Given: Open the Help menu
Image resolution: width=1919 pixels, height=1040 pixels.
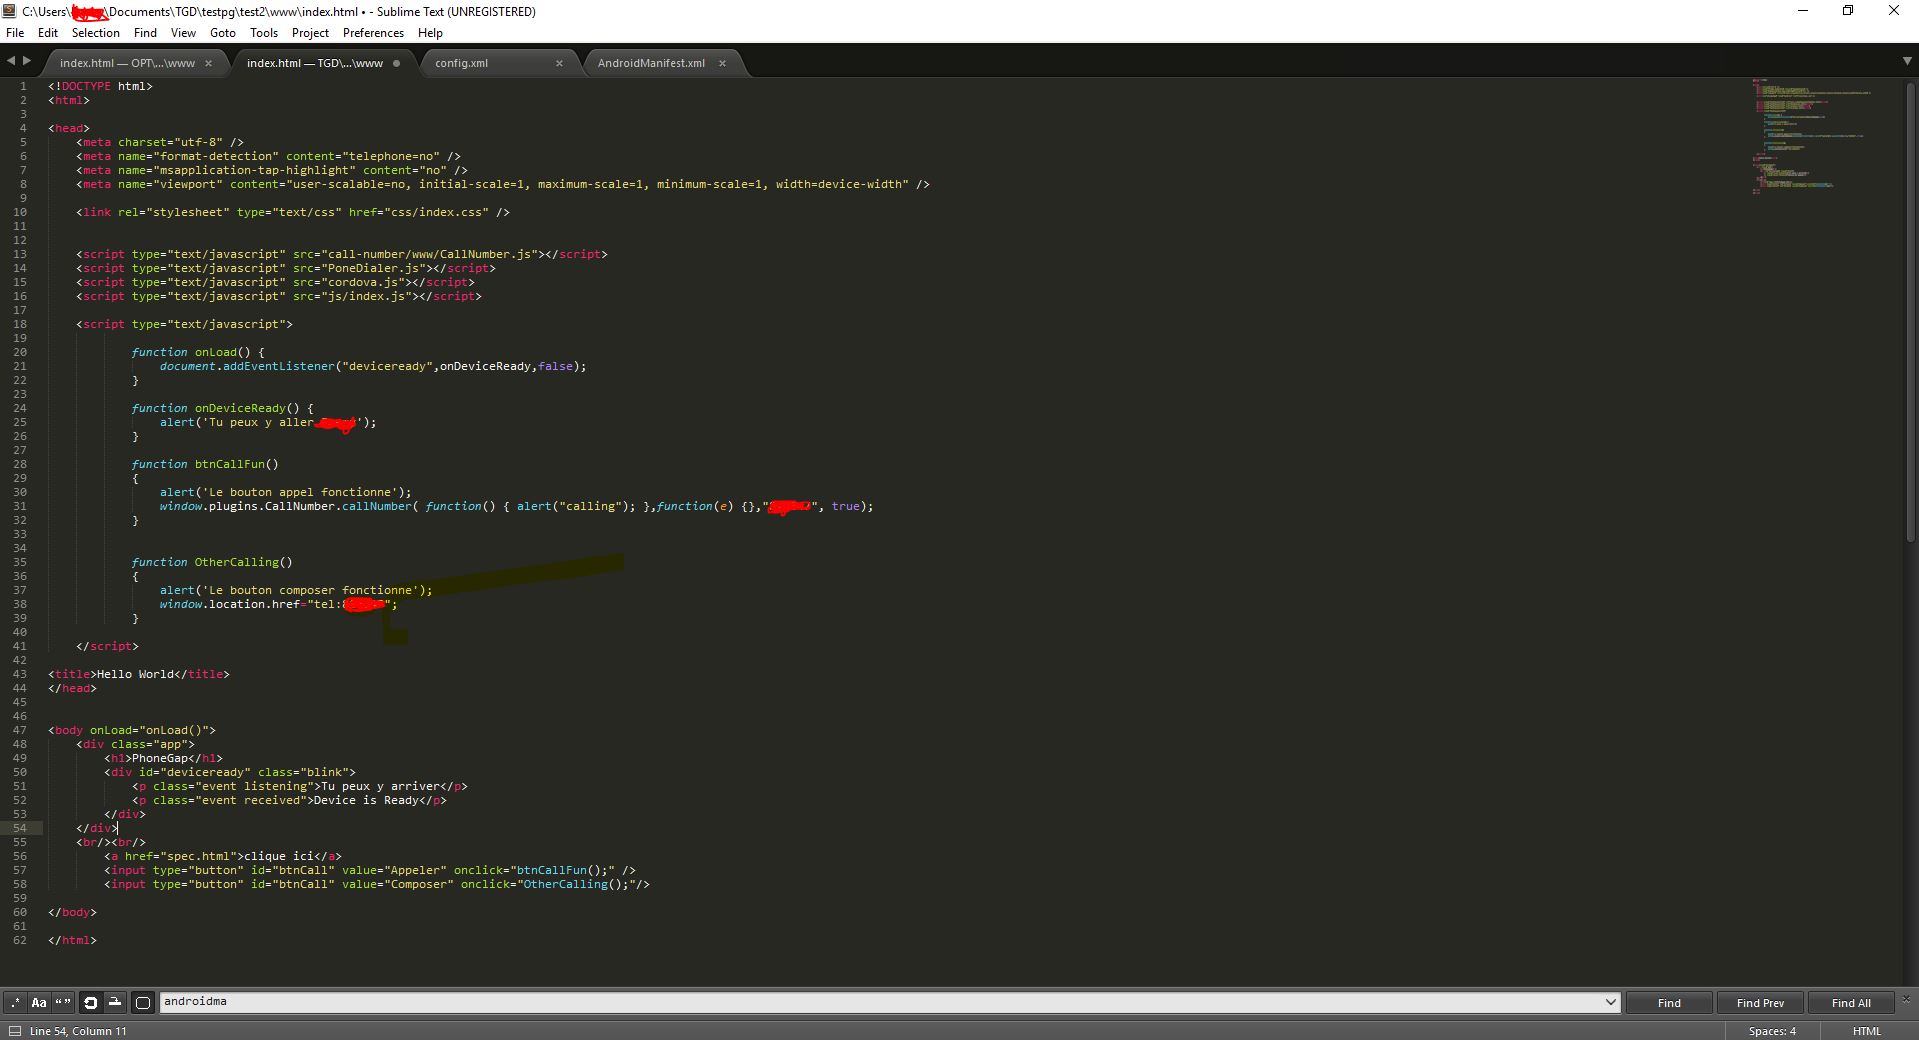Looking at the screenshot, I should click(x=430, y=33).
